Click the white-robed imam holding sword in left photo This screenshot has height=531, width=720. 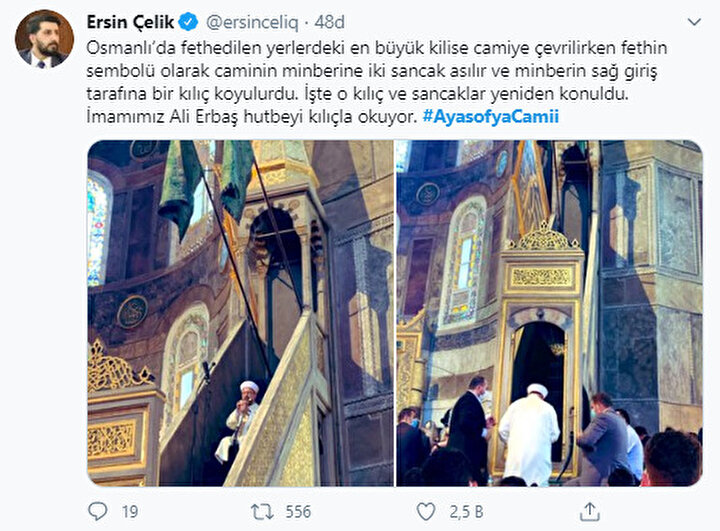click(238, 421)
